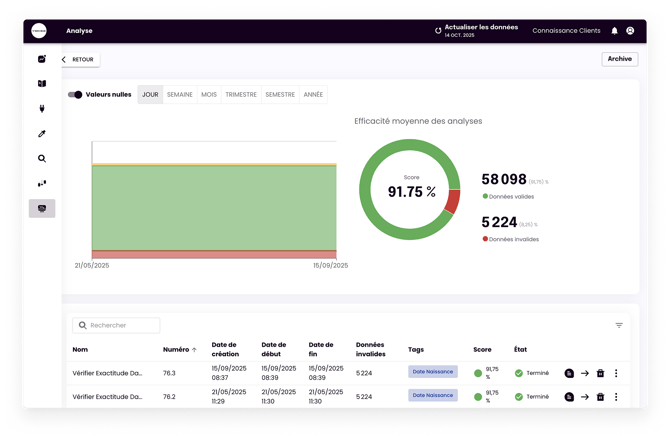Click Connaissance Clients in top bar
The width and height of the screenshot is (670, 436).
pyautogui.click(x=566, y=31)
